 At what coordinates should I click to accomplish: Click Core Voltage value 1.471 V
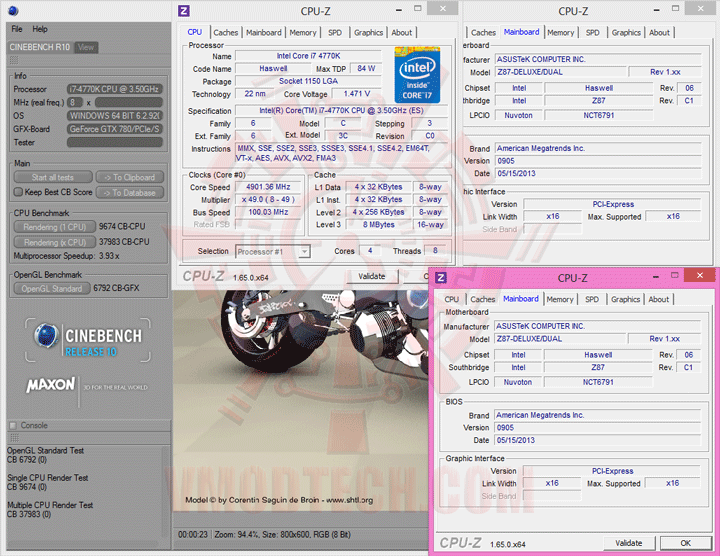[x=357, y=94]
